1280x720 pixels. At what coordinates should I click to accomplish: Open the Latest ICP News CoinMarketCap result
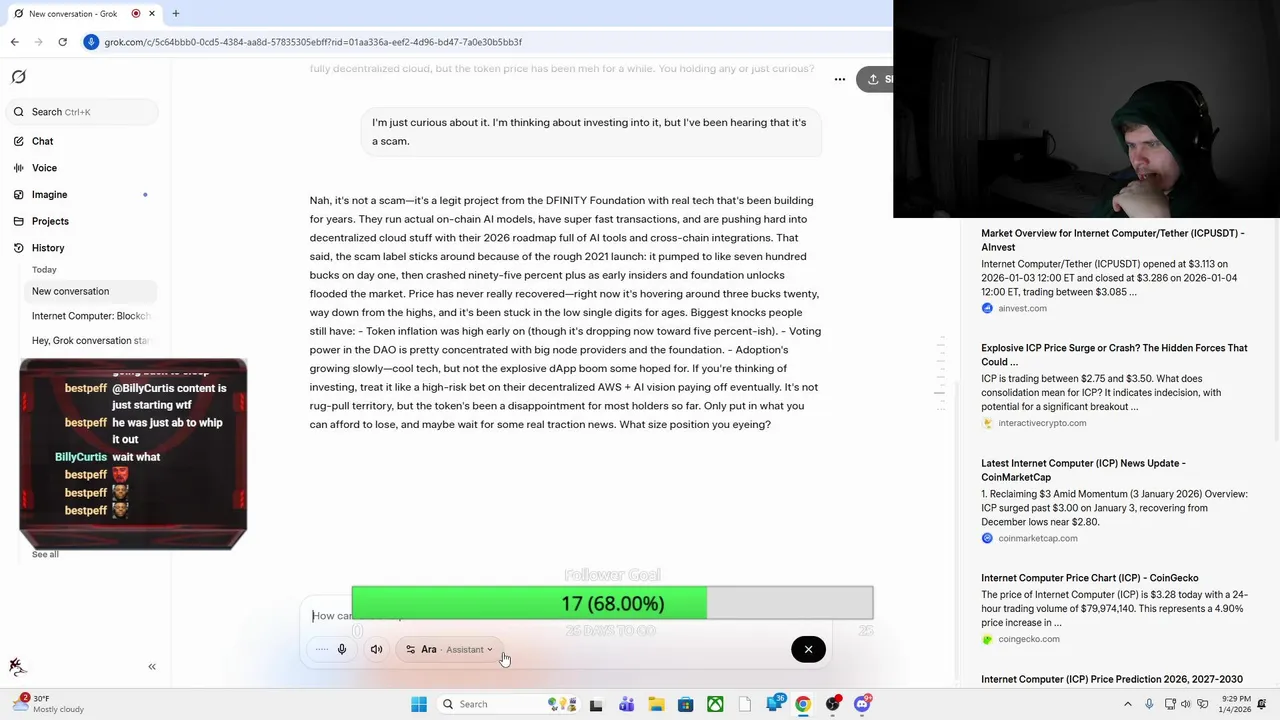pyautogui.click(x=1083, y=470)
